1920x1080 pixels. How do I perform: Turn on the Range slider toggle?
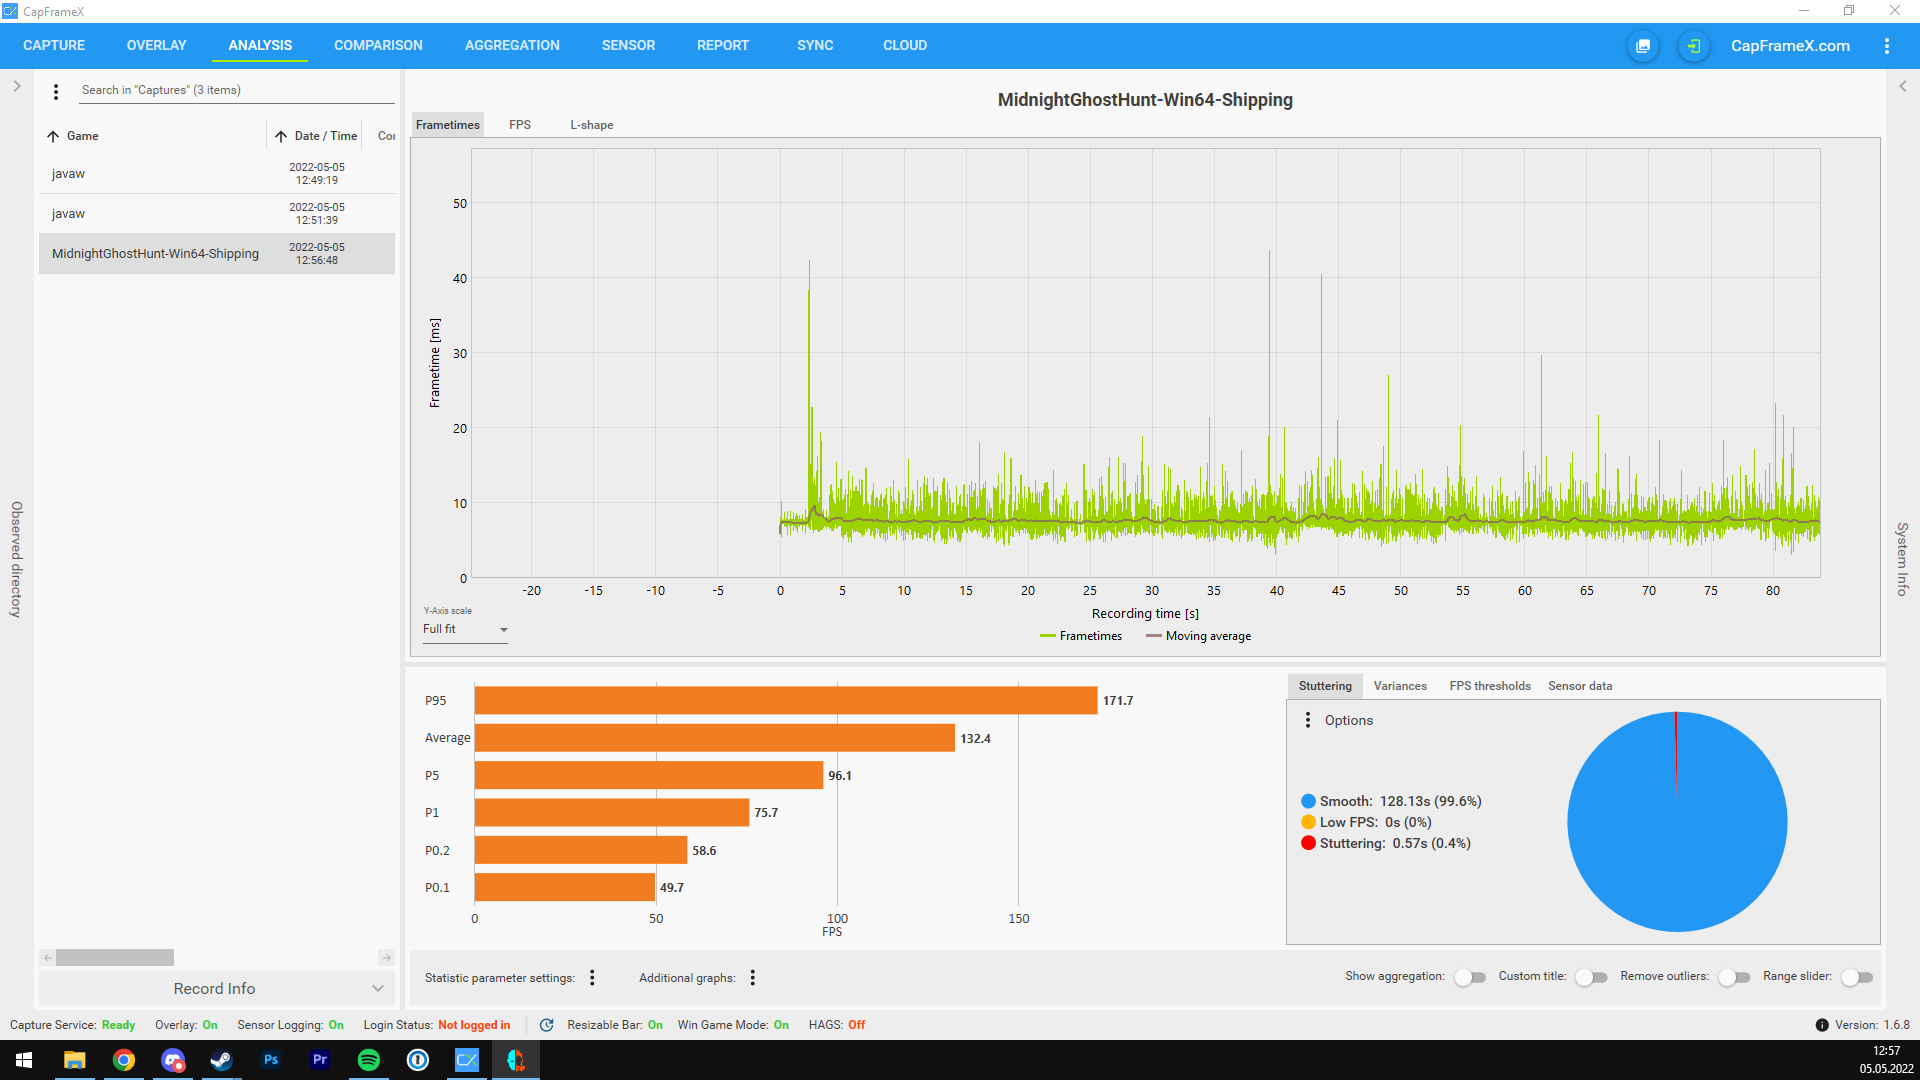pos(1857,977)
